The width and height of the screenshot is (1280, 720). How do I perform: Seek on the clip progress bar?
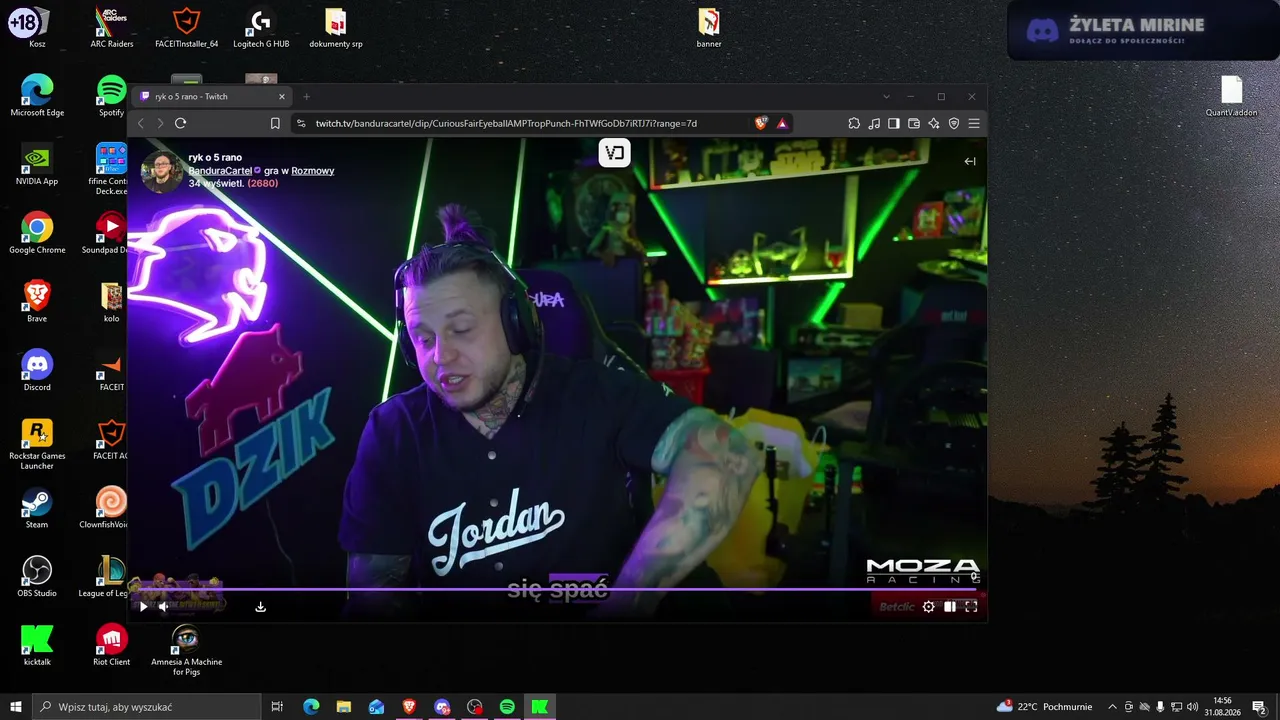556,589
